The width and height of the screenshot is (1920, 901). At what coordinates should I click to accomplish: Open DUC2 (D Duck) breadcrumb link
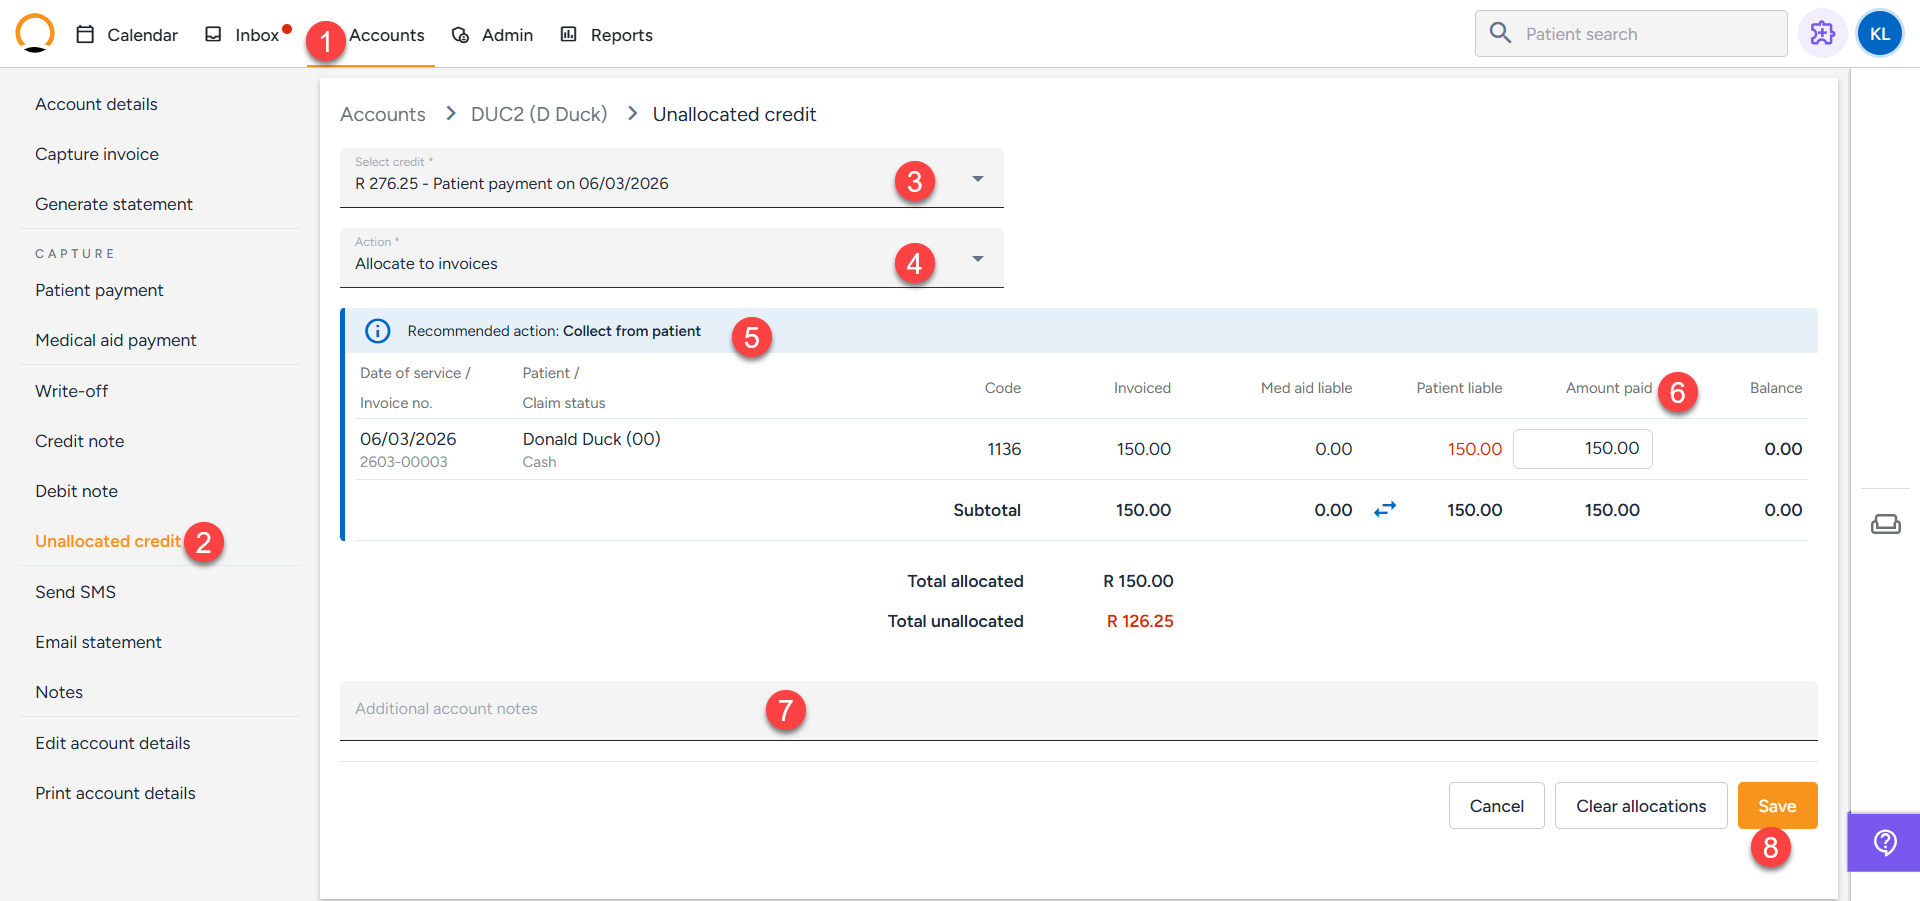[539, 114]
